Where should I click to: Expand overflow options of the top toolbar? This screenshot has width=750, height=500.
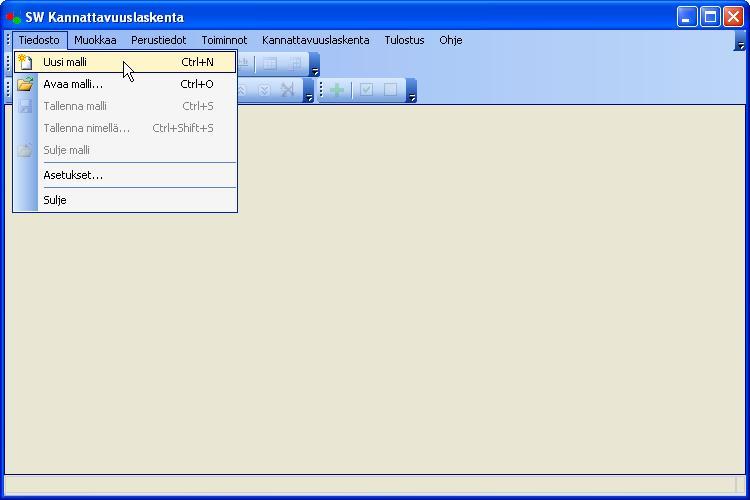(315, 65)
